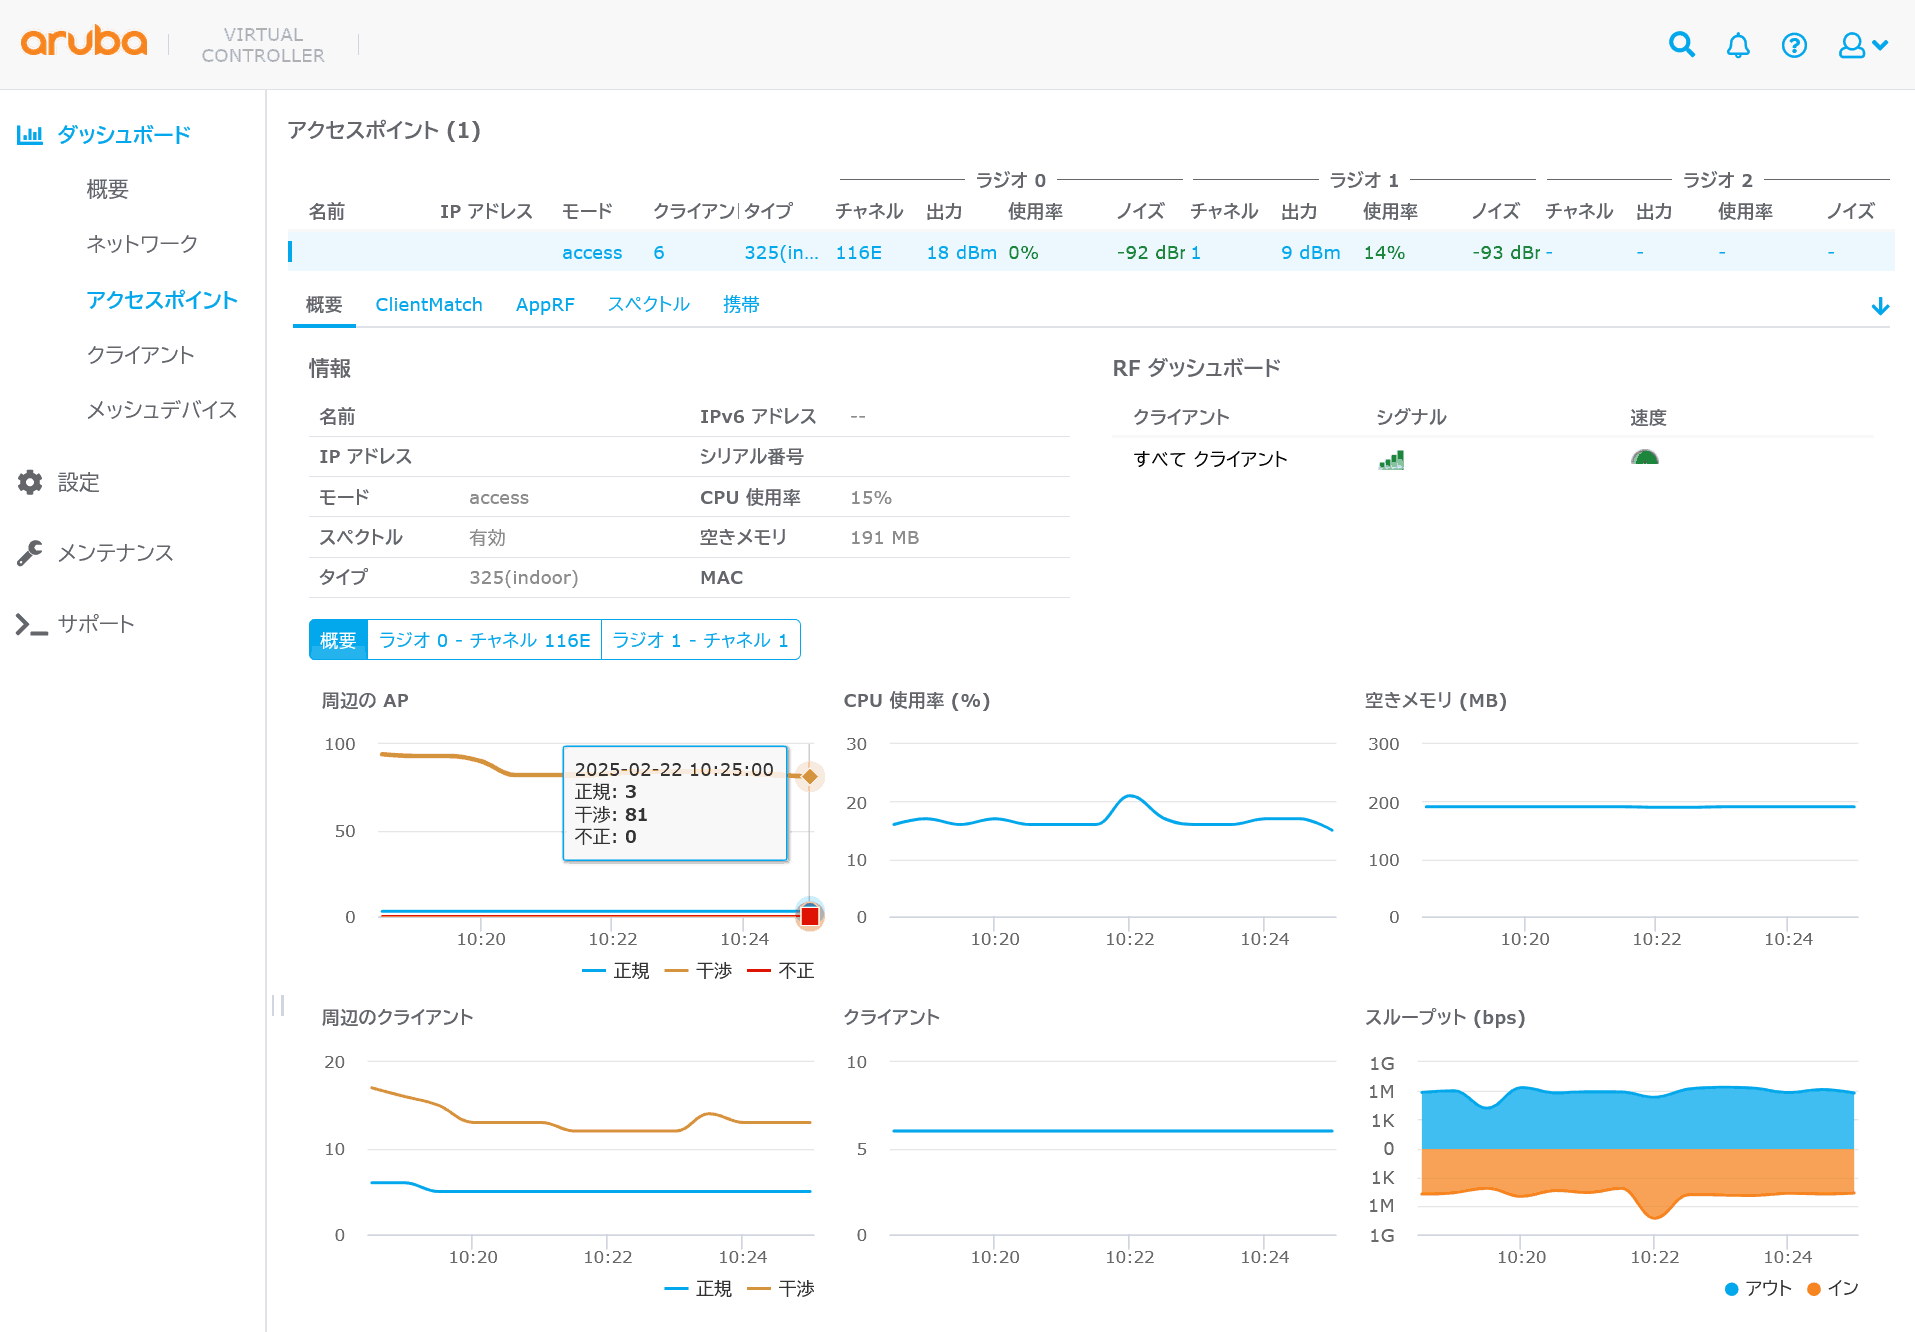Open the クライアント page in sidebar

pos(140,354)
